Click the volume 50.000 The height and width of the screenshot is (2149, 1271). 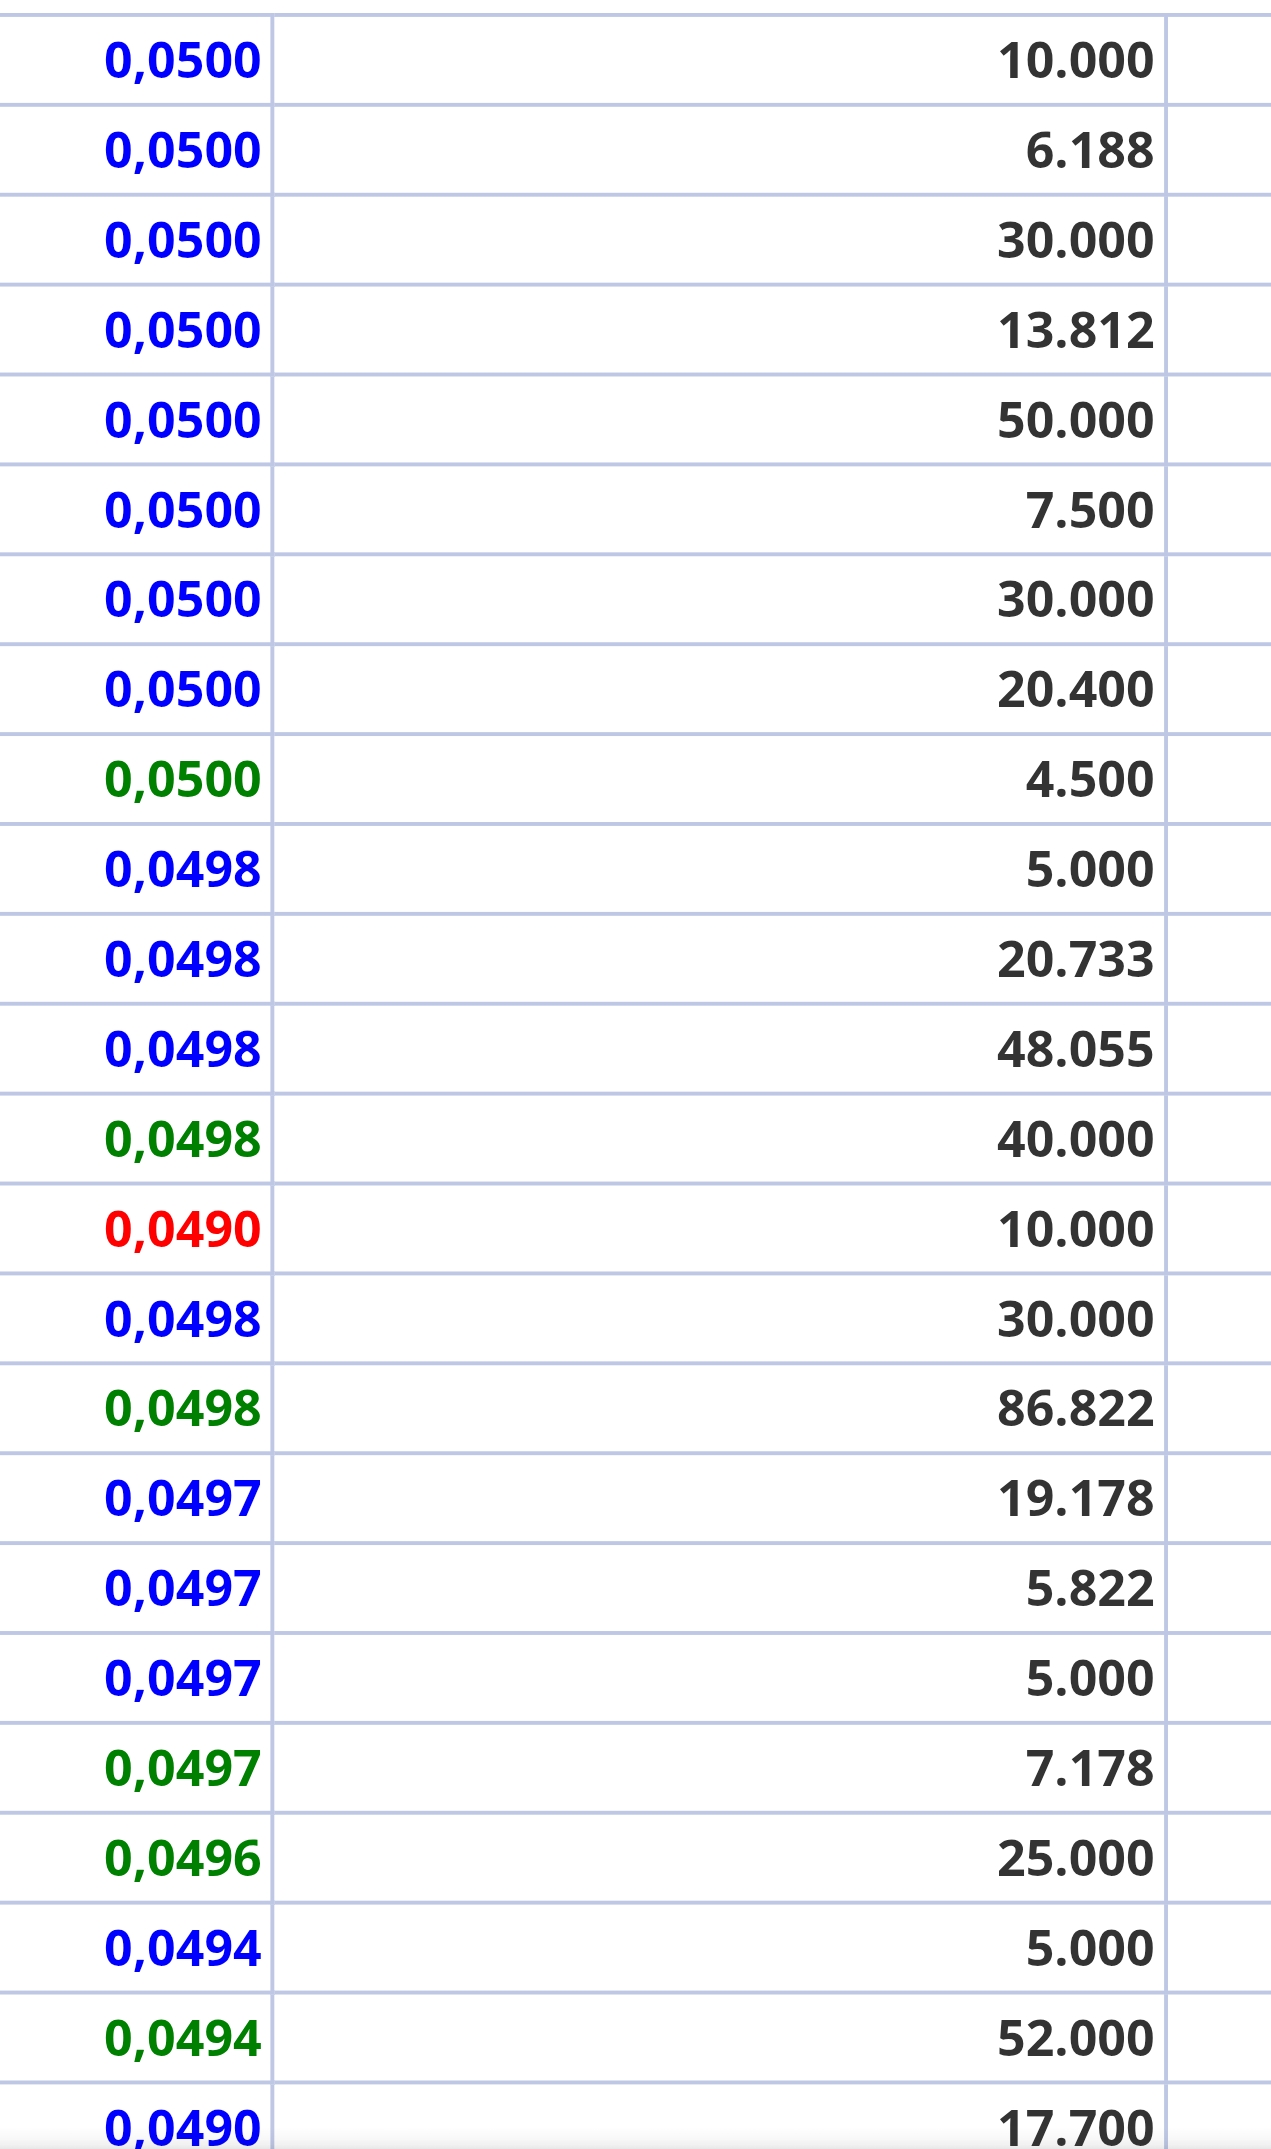[x=1075, y=421]
